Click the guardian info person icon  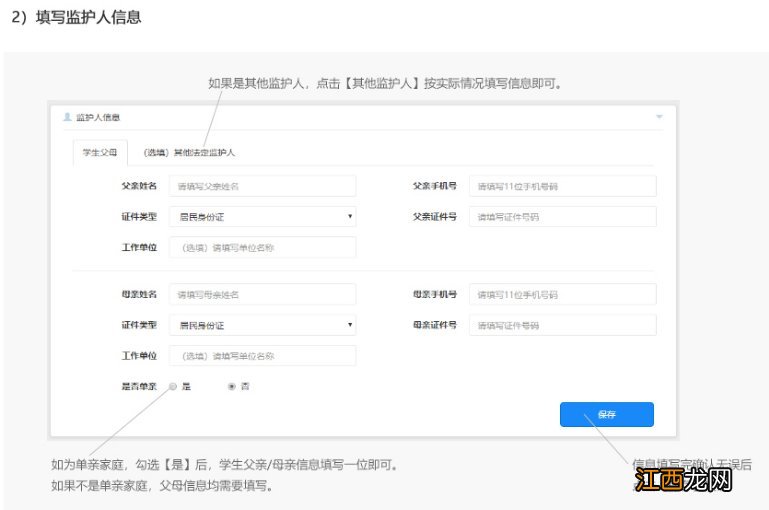68,117
